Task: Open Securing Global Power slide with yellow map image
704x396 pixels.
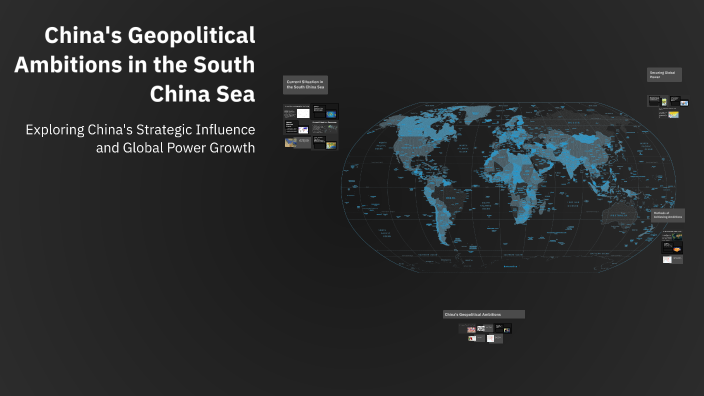Action: point(669,113)
